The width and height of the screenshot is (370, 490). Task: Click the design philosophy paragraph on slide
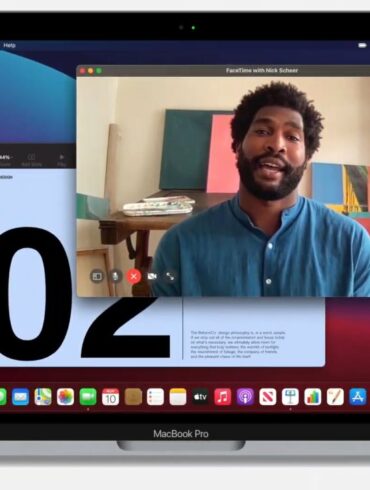(238, 345)
